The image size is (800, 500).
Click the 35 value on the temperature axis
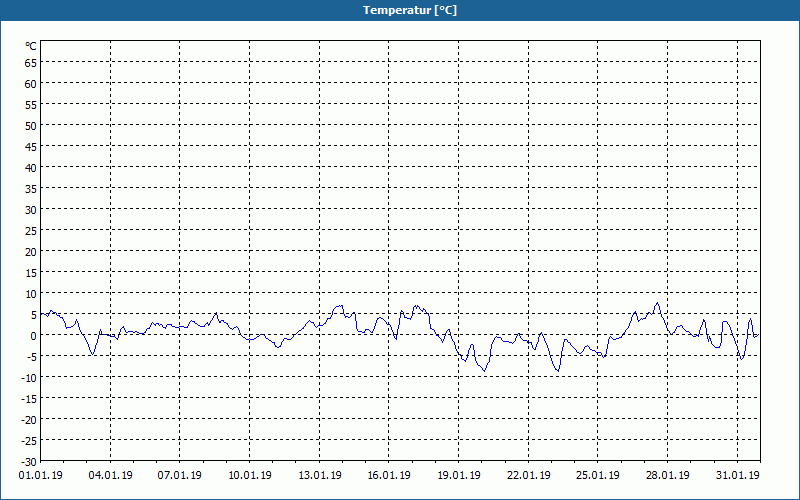[x=31, y=189]
